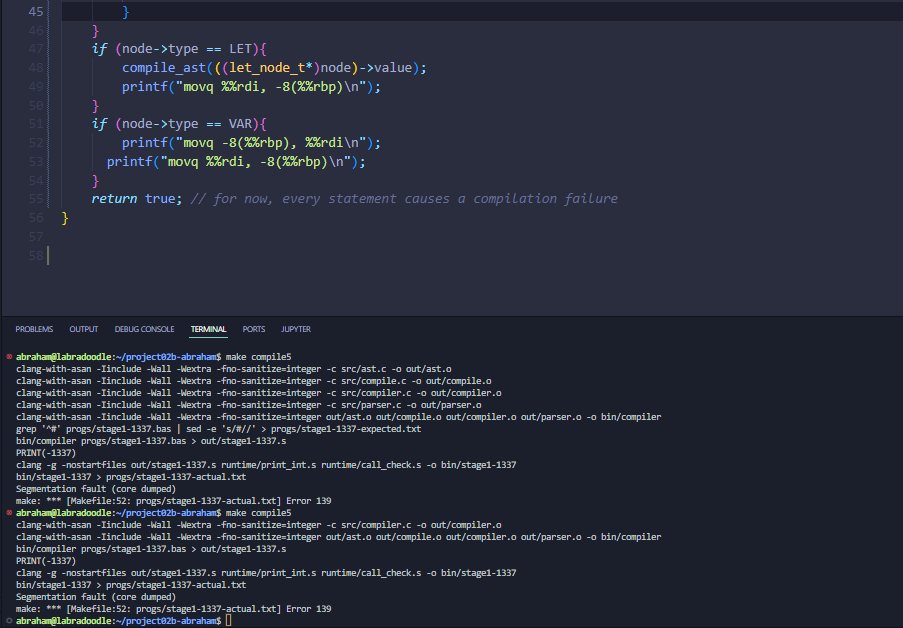Show the DEBUG CONSOLE tab

pyautogui.click(x=144, y=329)
